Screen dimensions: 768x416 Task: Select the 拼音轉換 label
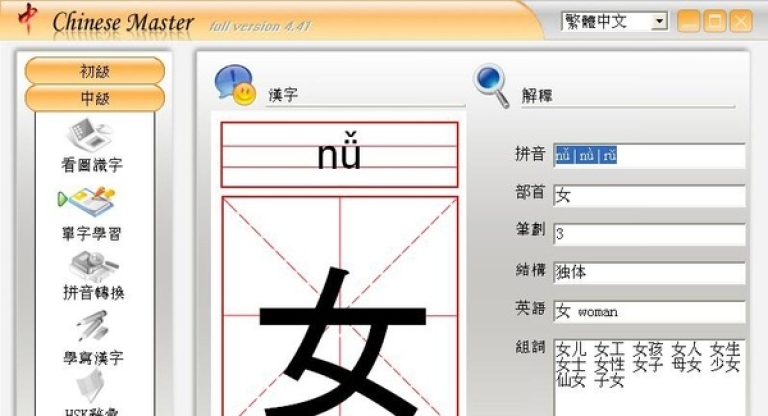[93, 293]
